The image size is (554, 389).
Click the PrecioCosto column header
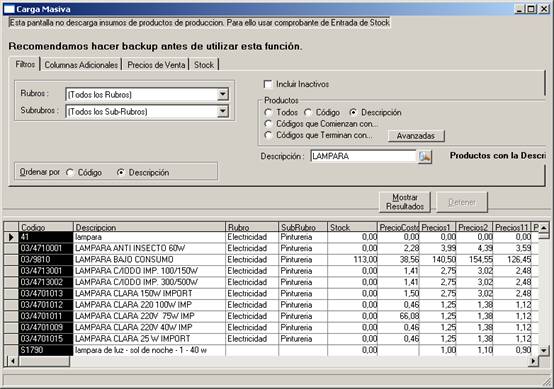[x=398, y=227]
